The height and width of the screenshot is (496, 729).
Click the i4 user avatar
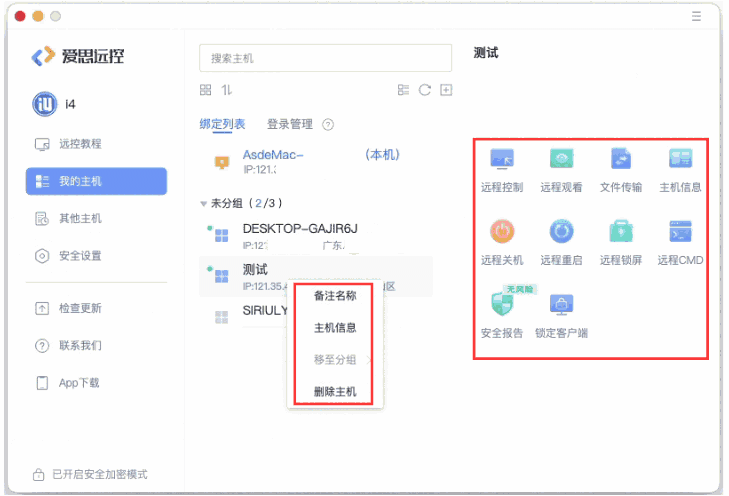[x=45, y=104]
